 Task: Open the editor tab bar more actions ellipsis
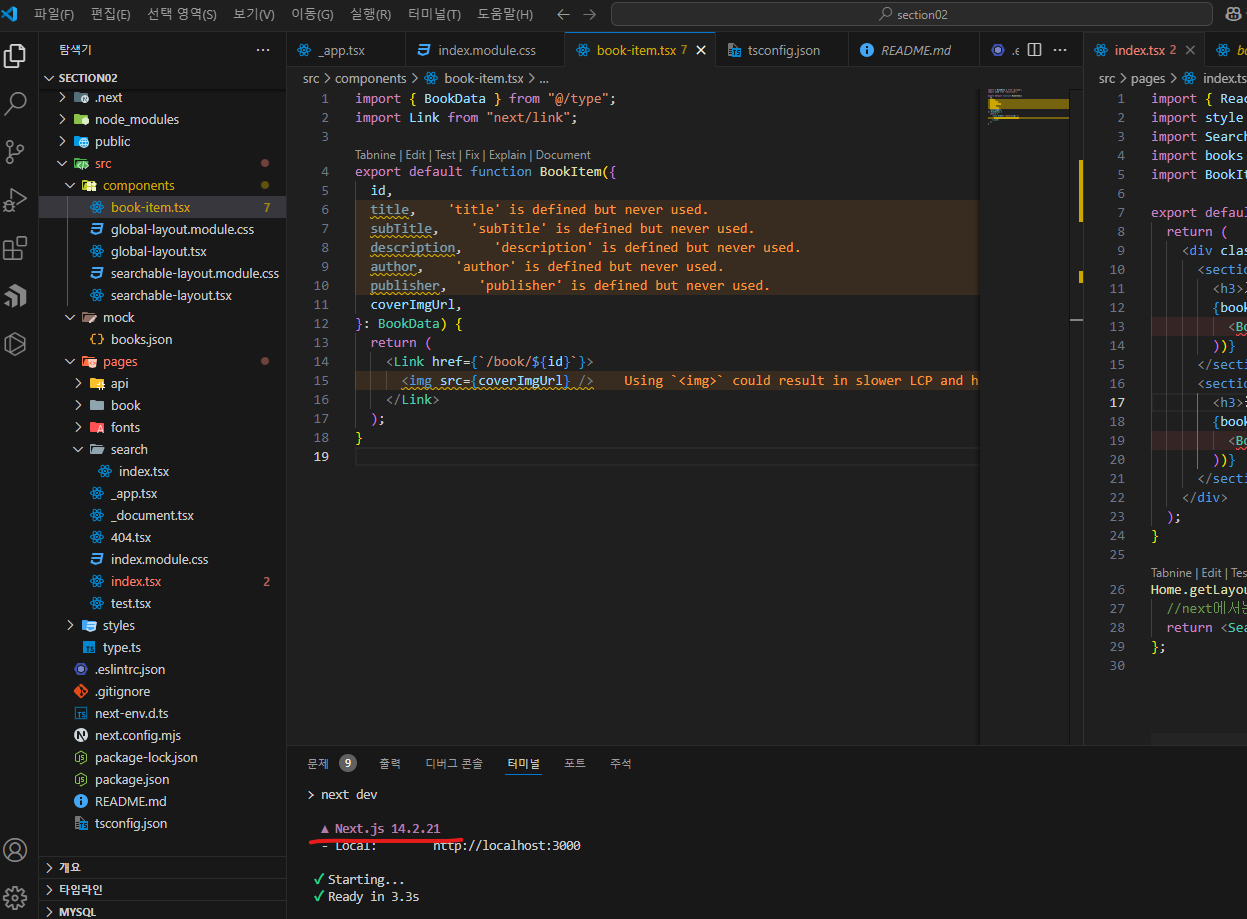pyautogui.click(x=1060, y=50)
